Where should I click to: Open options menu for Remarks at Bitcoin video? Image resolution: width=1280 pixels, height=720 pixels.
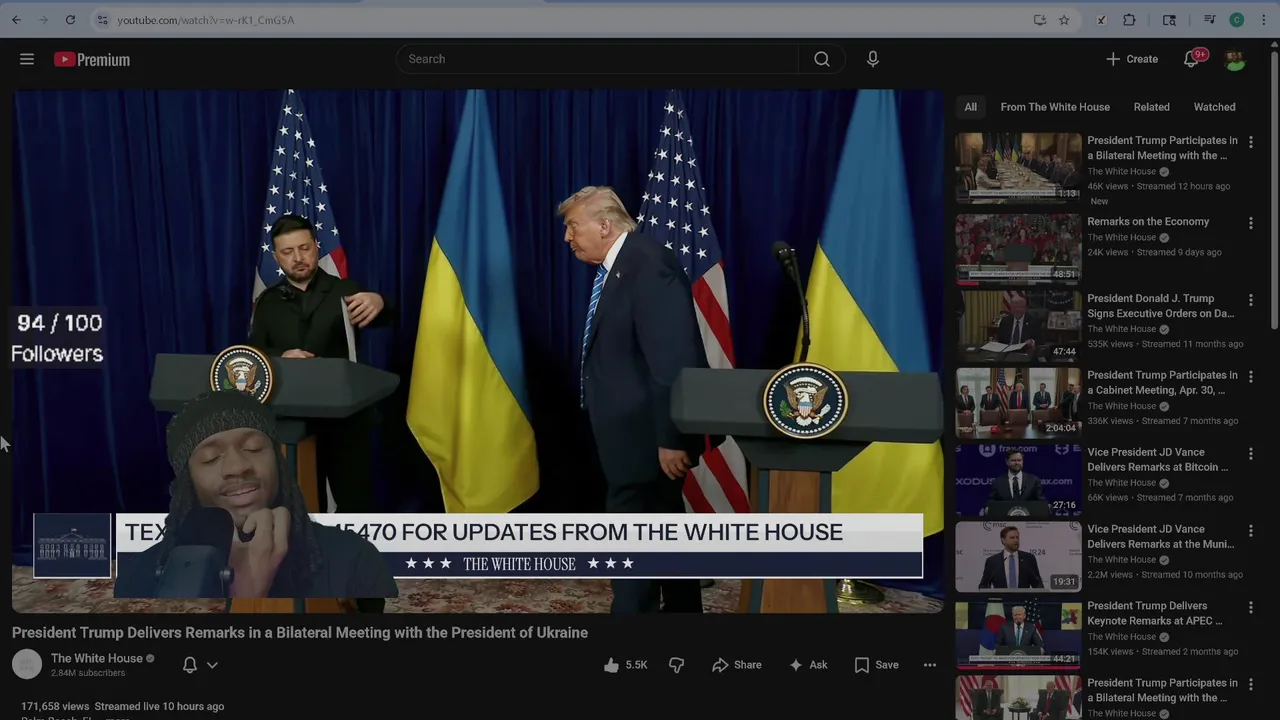[1250, 455]
